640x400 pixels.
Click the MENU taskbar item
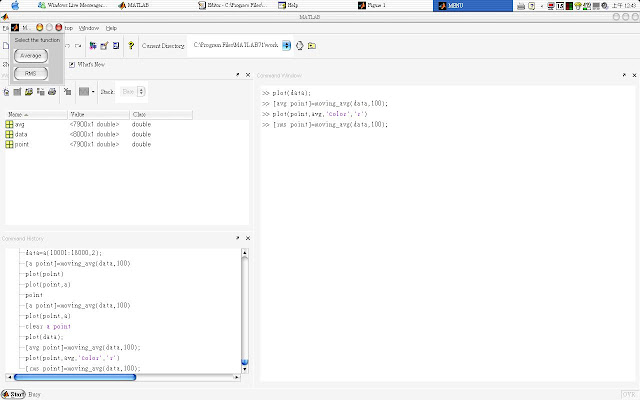[473, 6]
